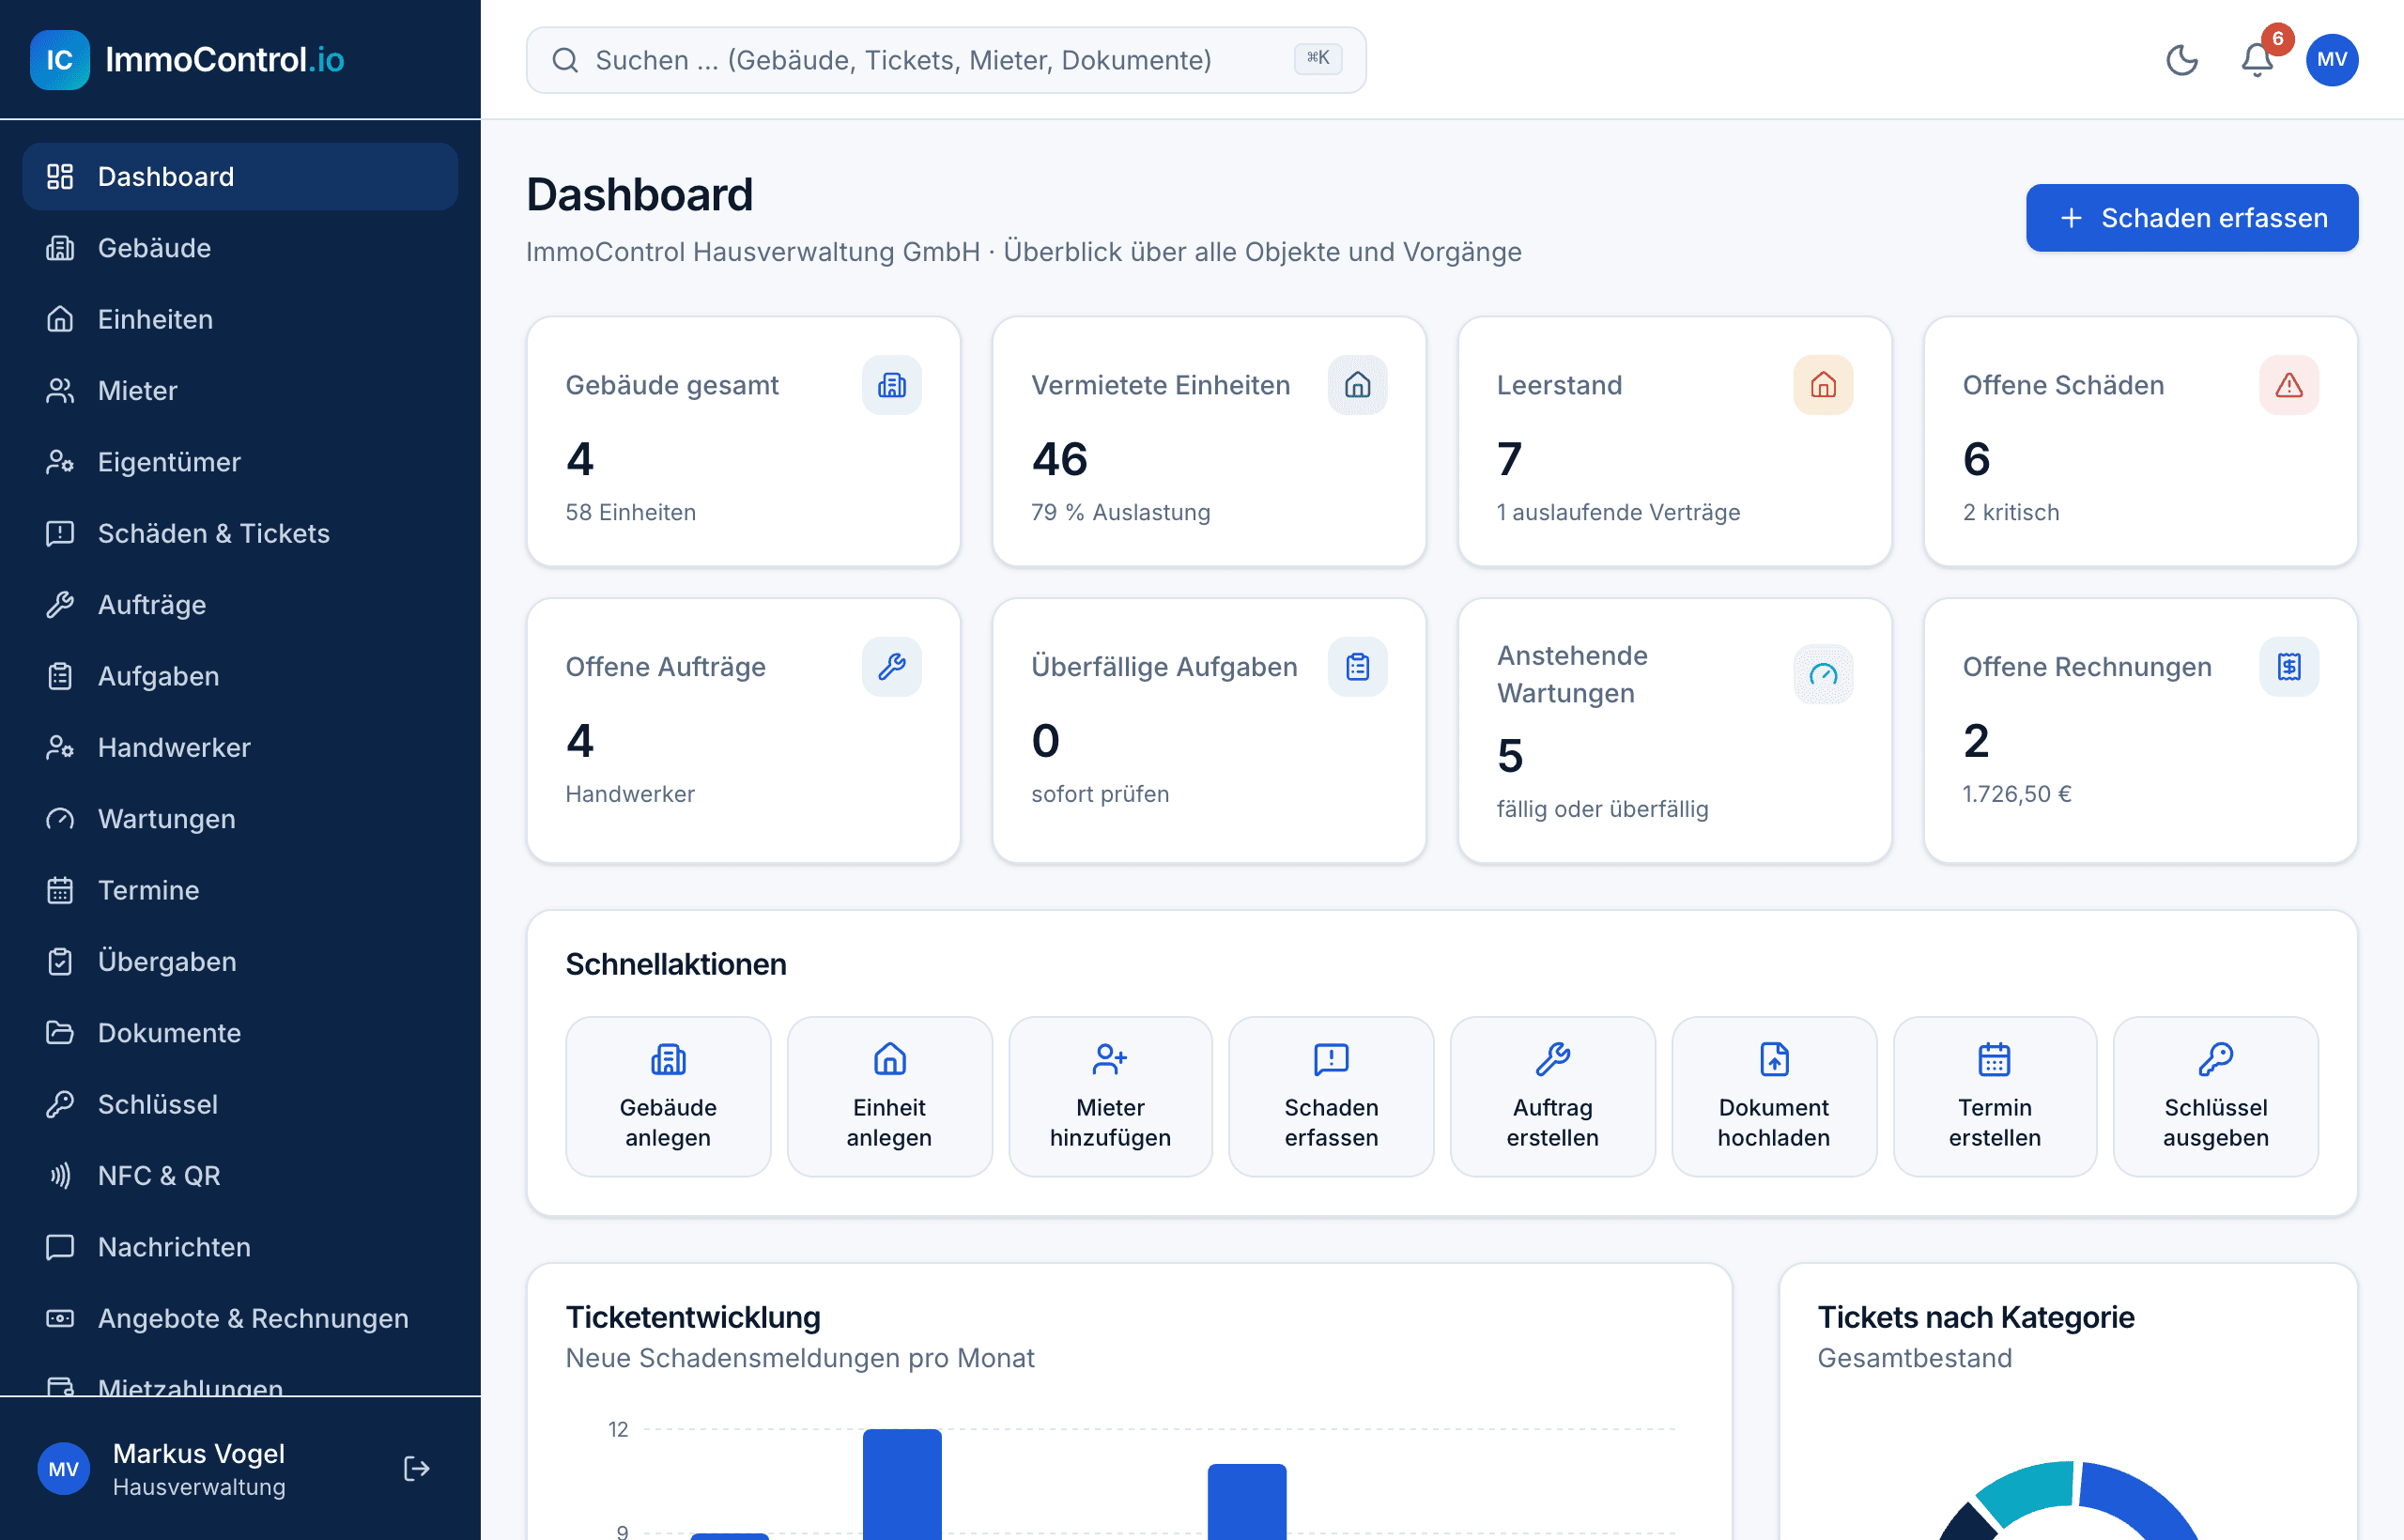
Task: Click the Einheit anlegen quick action
Action: click(x=889, y=1096)
